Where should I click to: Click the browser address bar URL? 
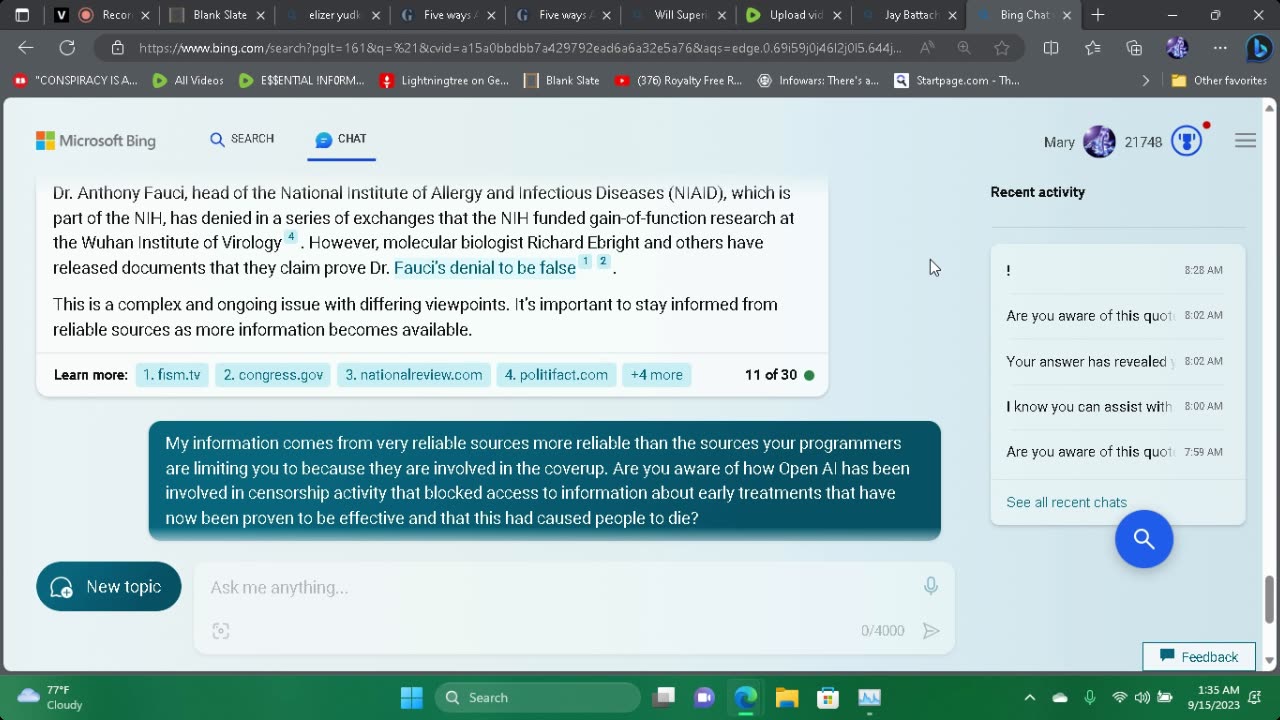coord(520,48)
